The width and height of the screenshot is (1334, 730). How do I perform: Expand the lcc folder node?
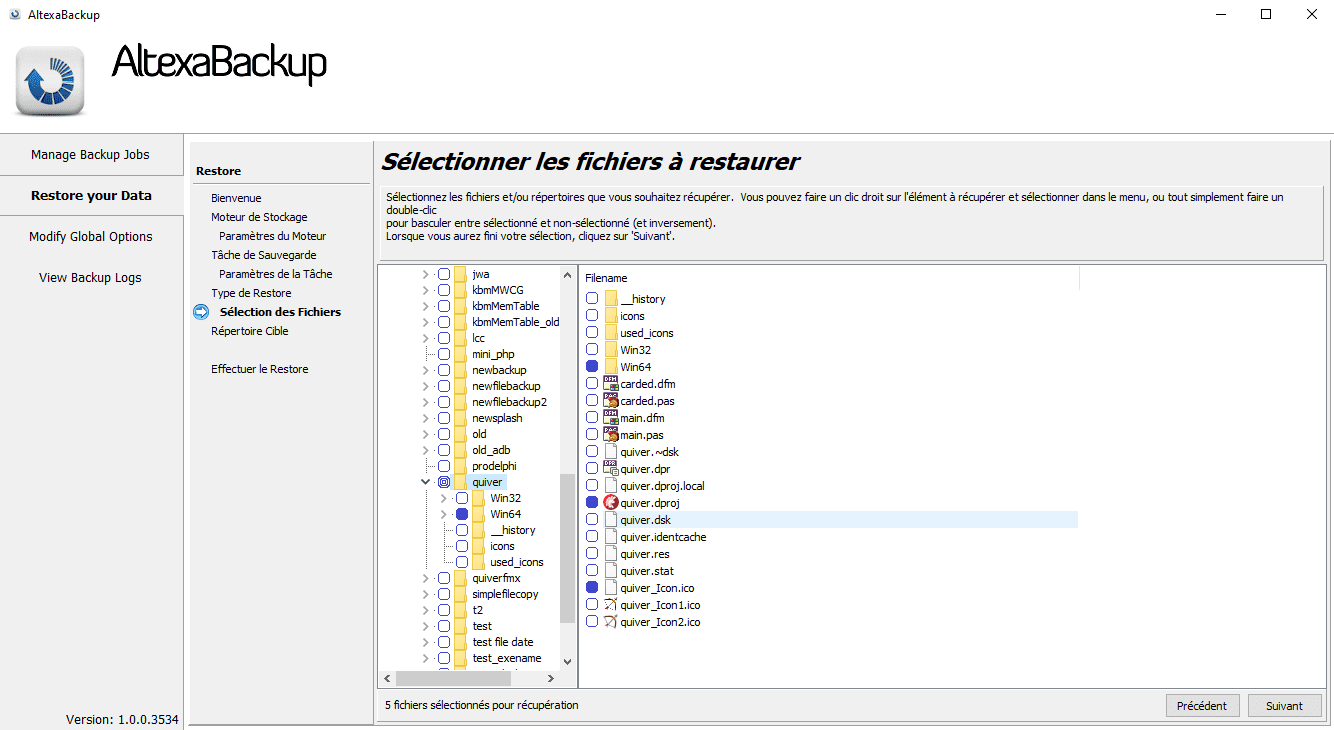click(x=426, y=338)
